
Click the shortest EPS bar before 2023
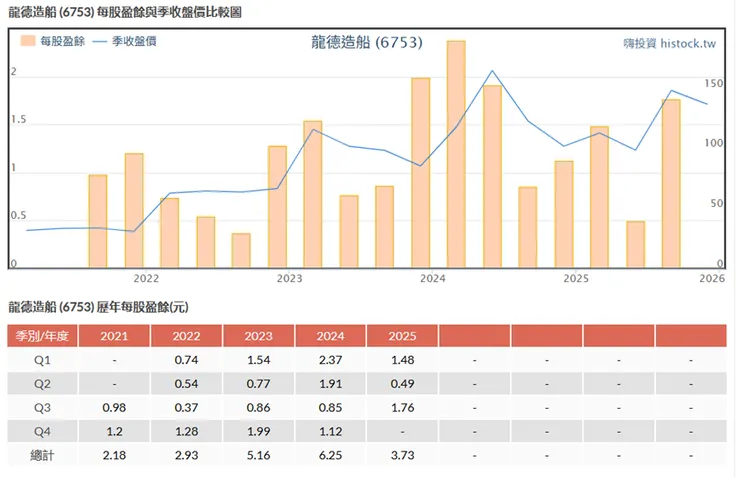[x=241, y=251]
